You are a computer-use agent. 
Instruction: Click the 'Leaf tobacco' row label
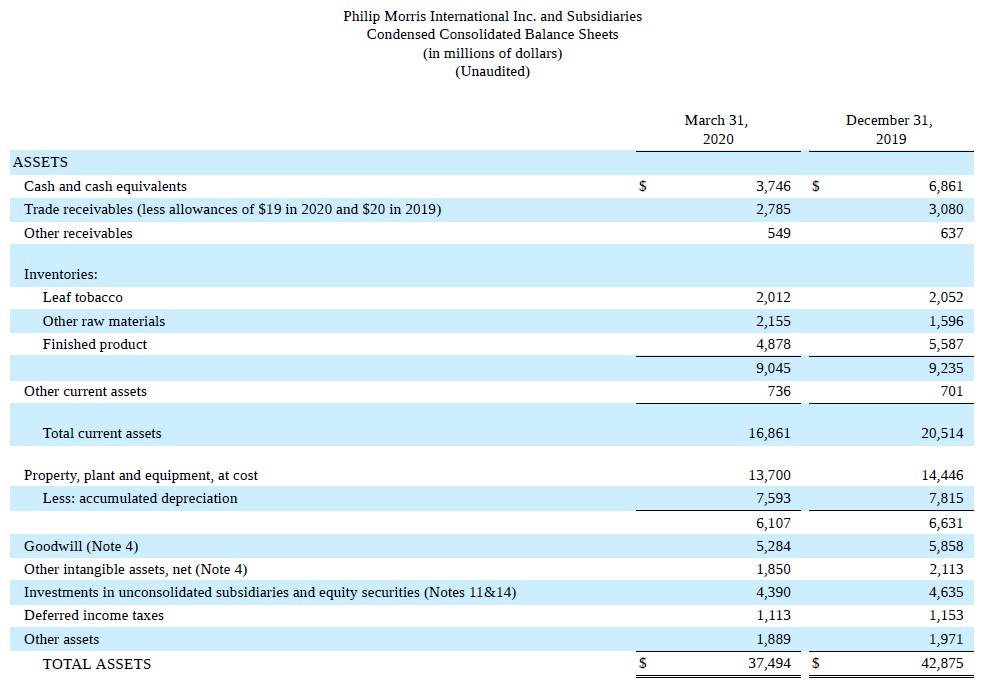pyautogui.click(x=83, y=298)
